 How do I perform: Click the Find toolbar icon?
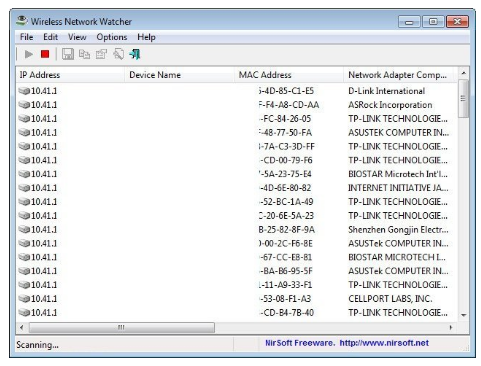(118, 54)
